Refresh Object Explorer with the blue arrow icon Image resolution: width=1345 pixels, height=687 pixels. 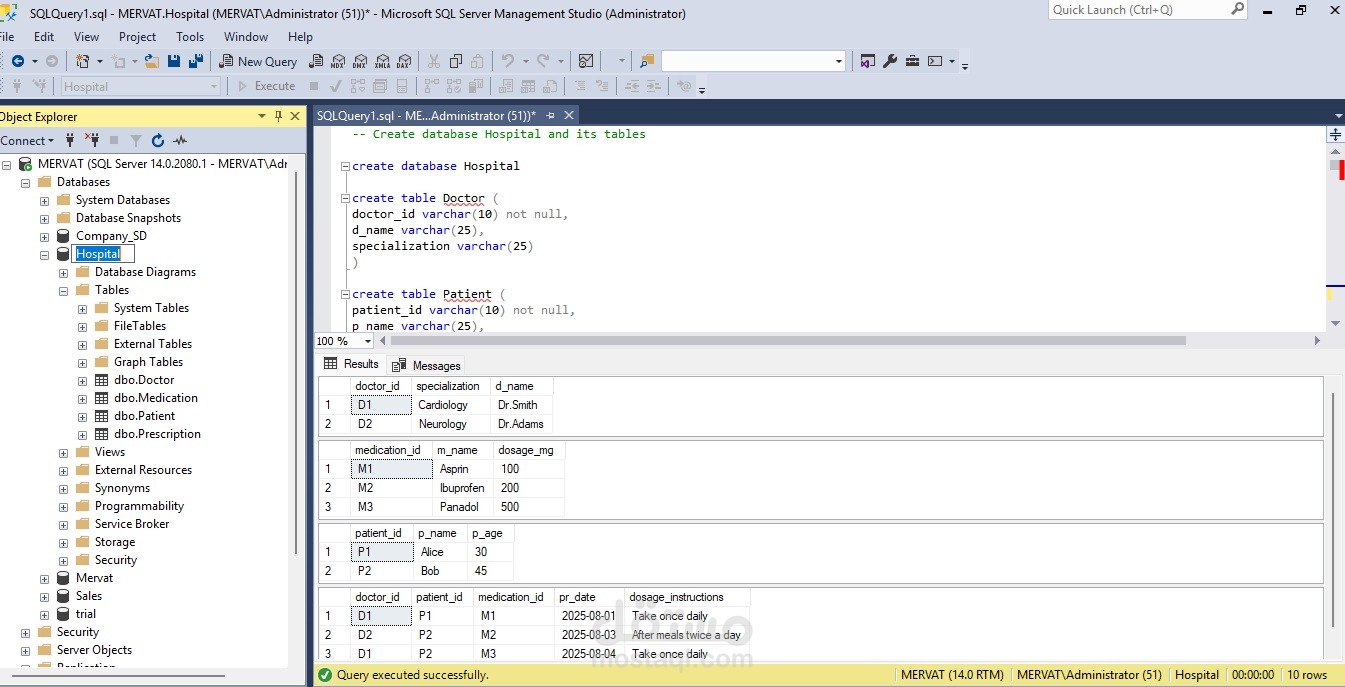click(x=158, y=140)
